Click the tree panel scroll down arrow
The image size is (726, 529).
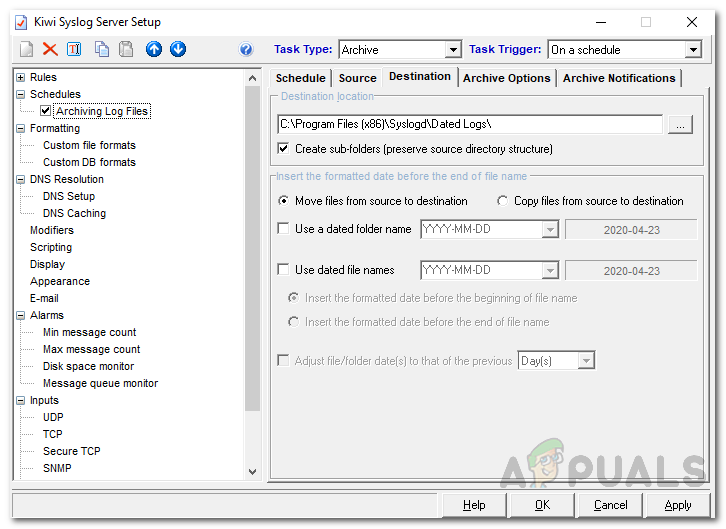(252, 472)
